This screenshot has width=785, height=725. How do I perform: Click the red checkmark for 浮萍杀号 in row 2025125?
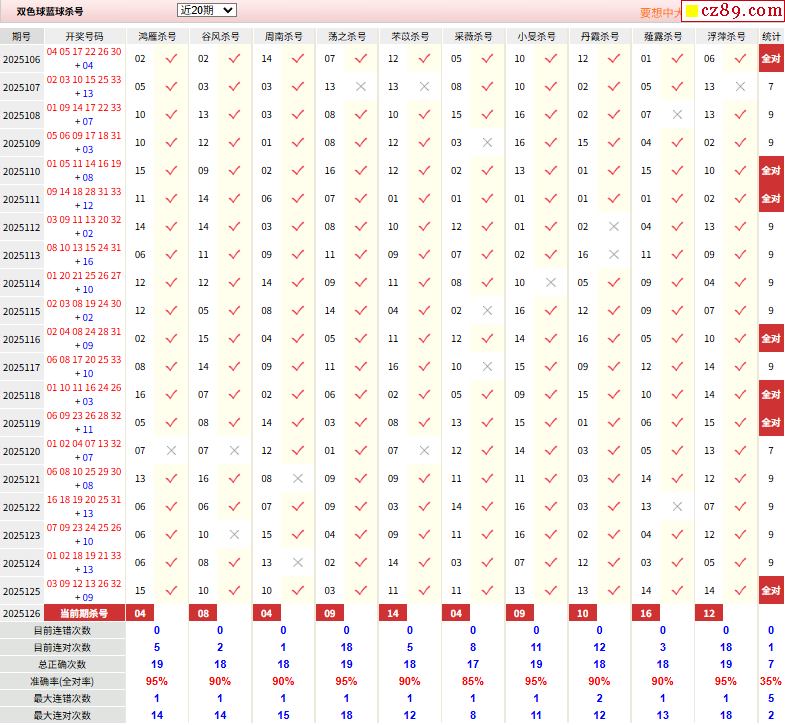[x=740, y=591]
